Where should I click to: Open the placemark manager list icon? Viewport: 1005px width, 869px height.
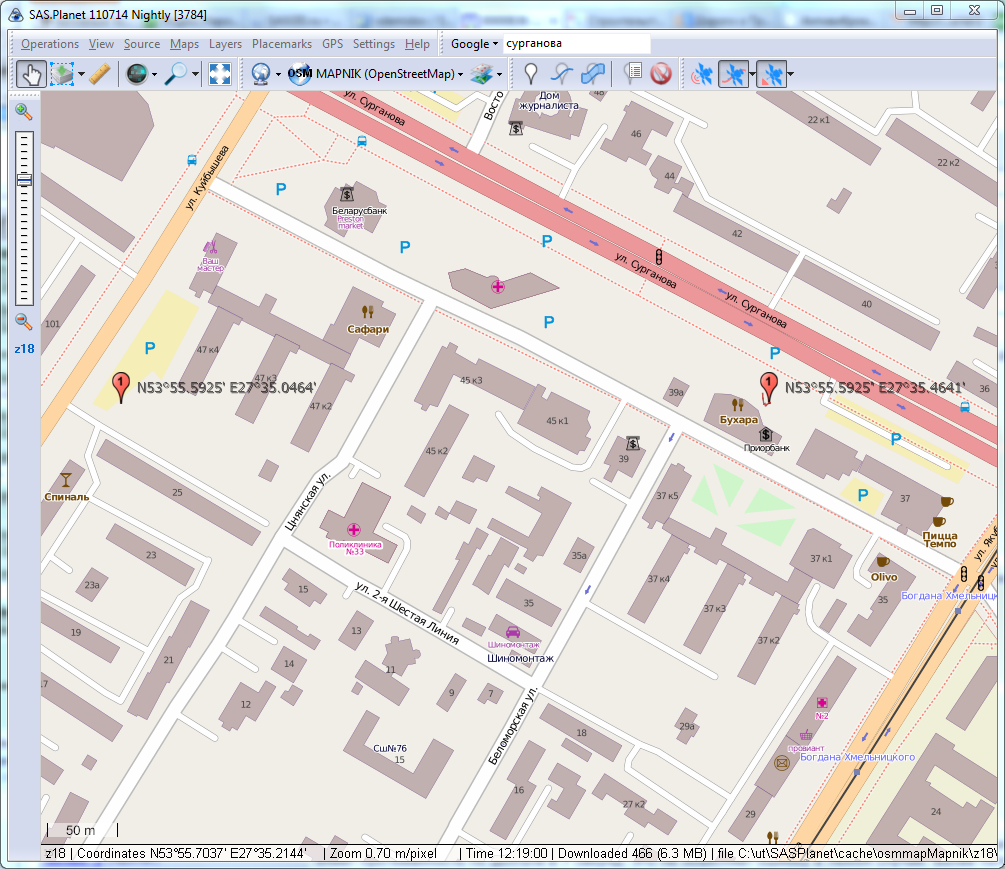tap(632, 74)
